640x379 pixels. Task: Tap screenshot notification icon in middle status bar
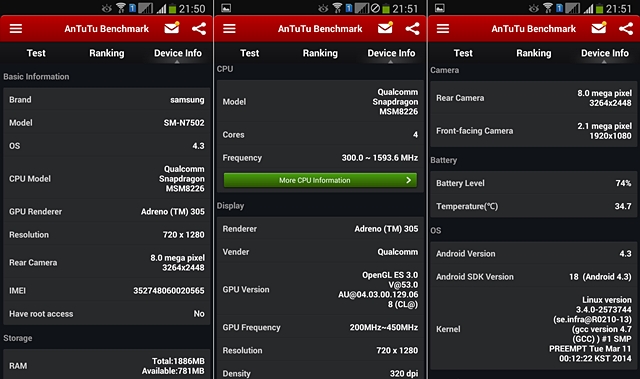coord(226,8)
